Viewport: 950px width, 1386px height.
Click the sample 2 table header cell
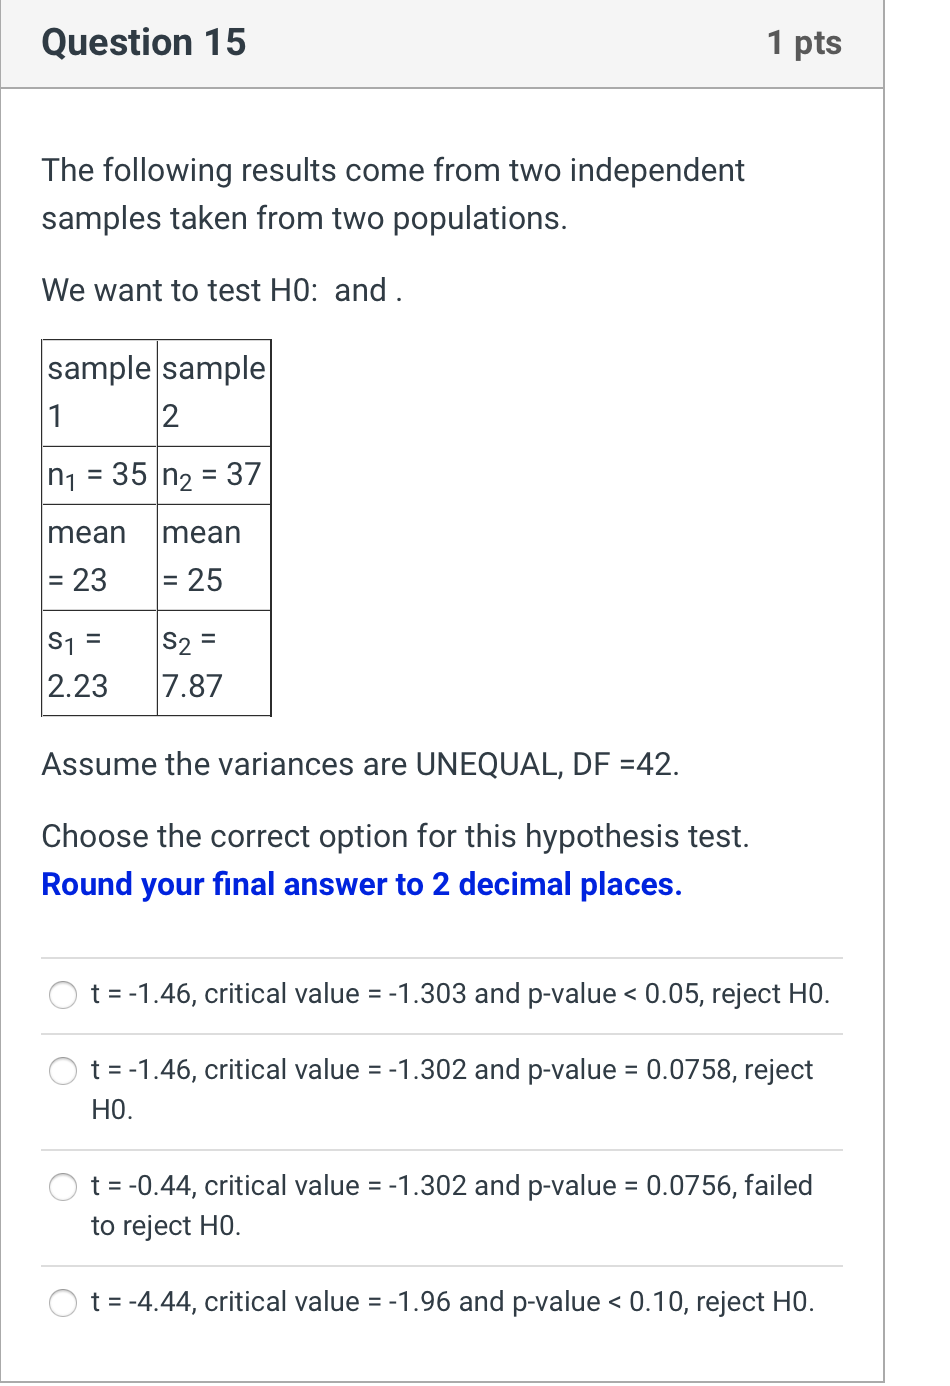point(213,392)
